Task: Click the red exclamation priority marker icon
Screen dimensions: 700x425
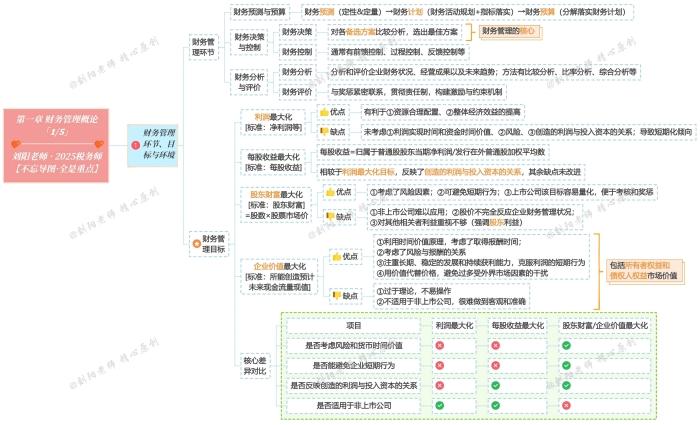Action: click(x=135, y=146)
